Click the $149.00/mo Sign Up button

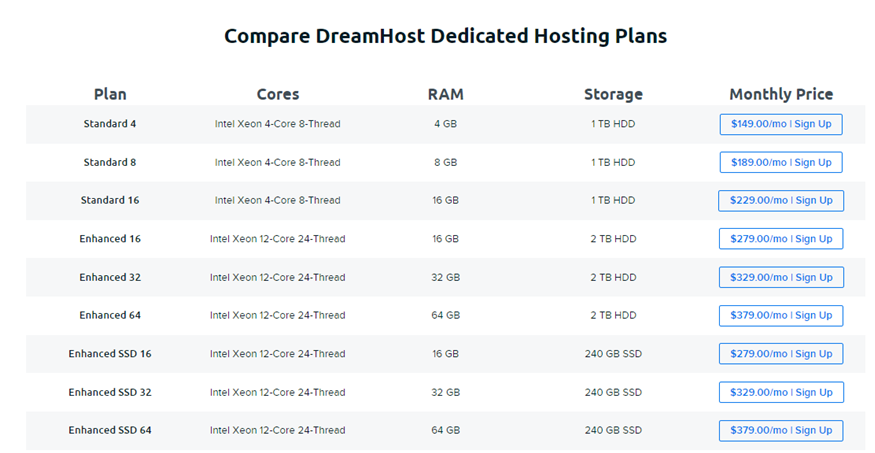coord(781,124)
